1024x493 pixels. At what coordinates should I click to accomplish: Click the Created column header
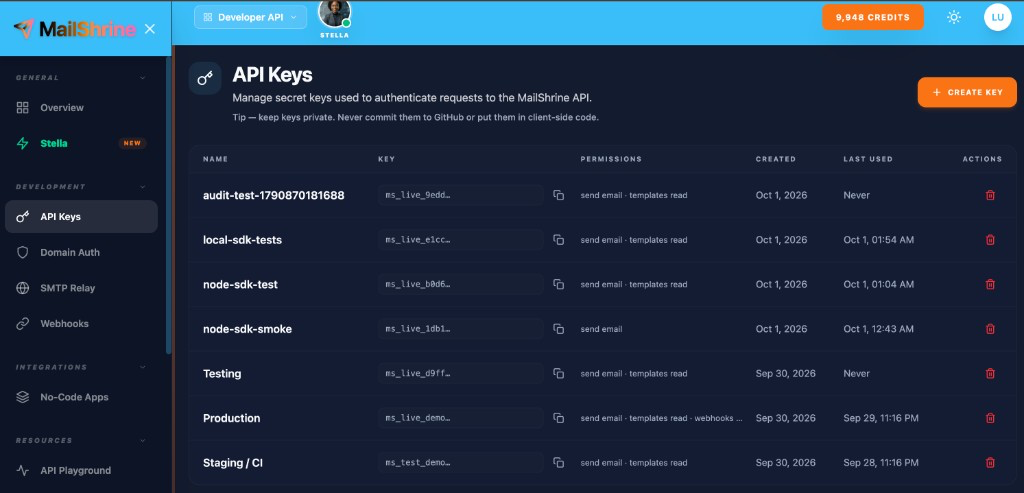click(776, 159)
